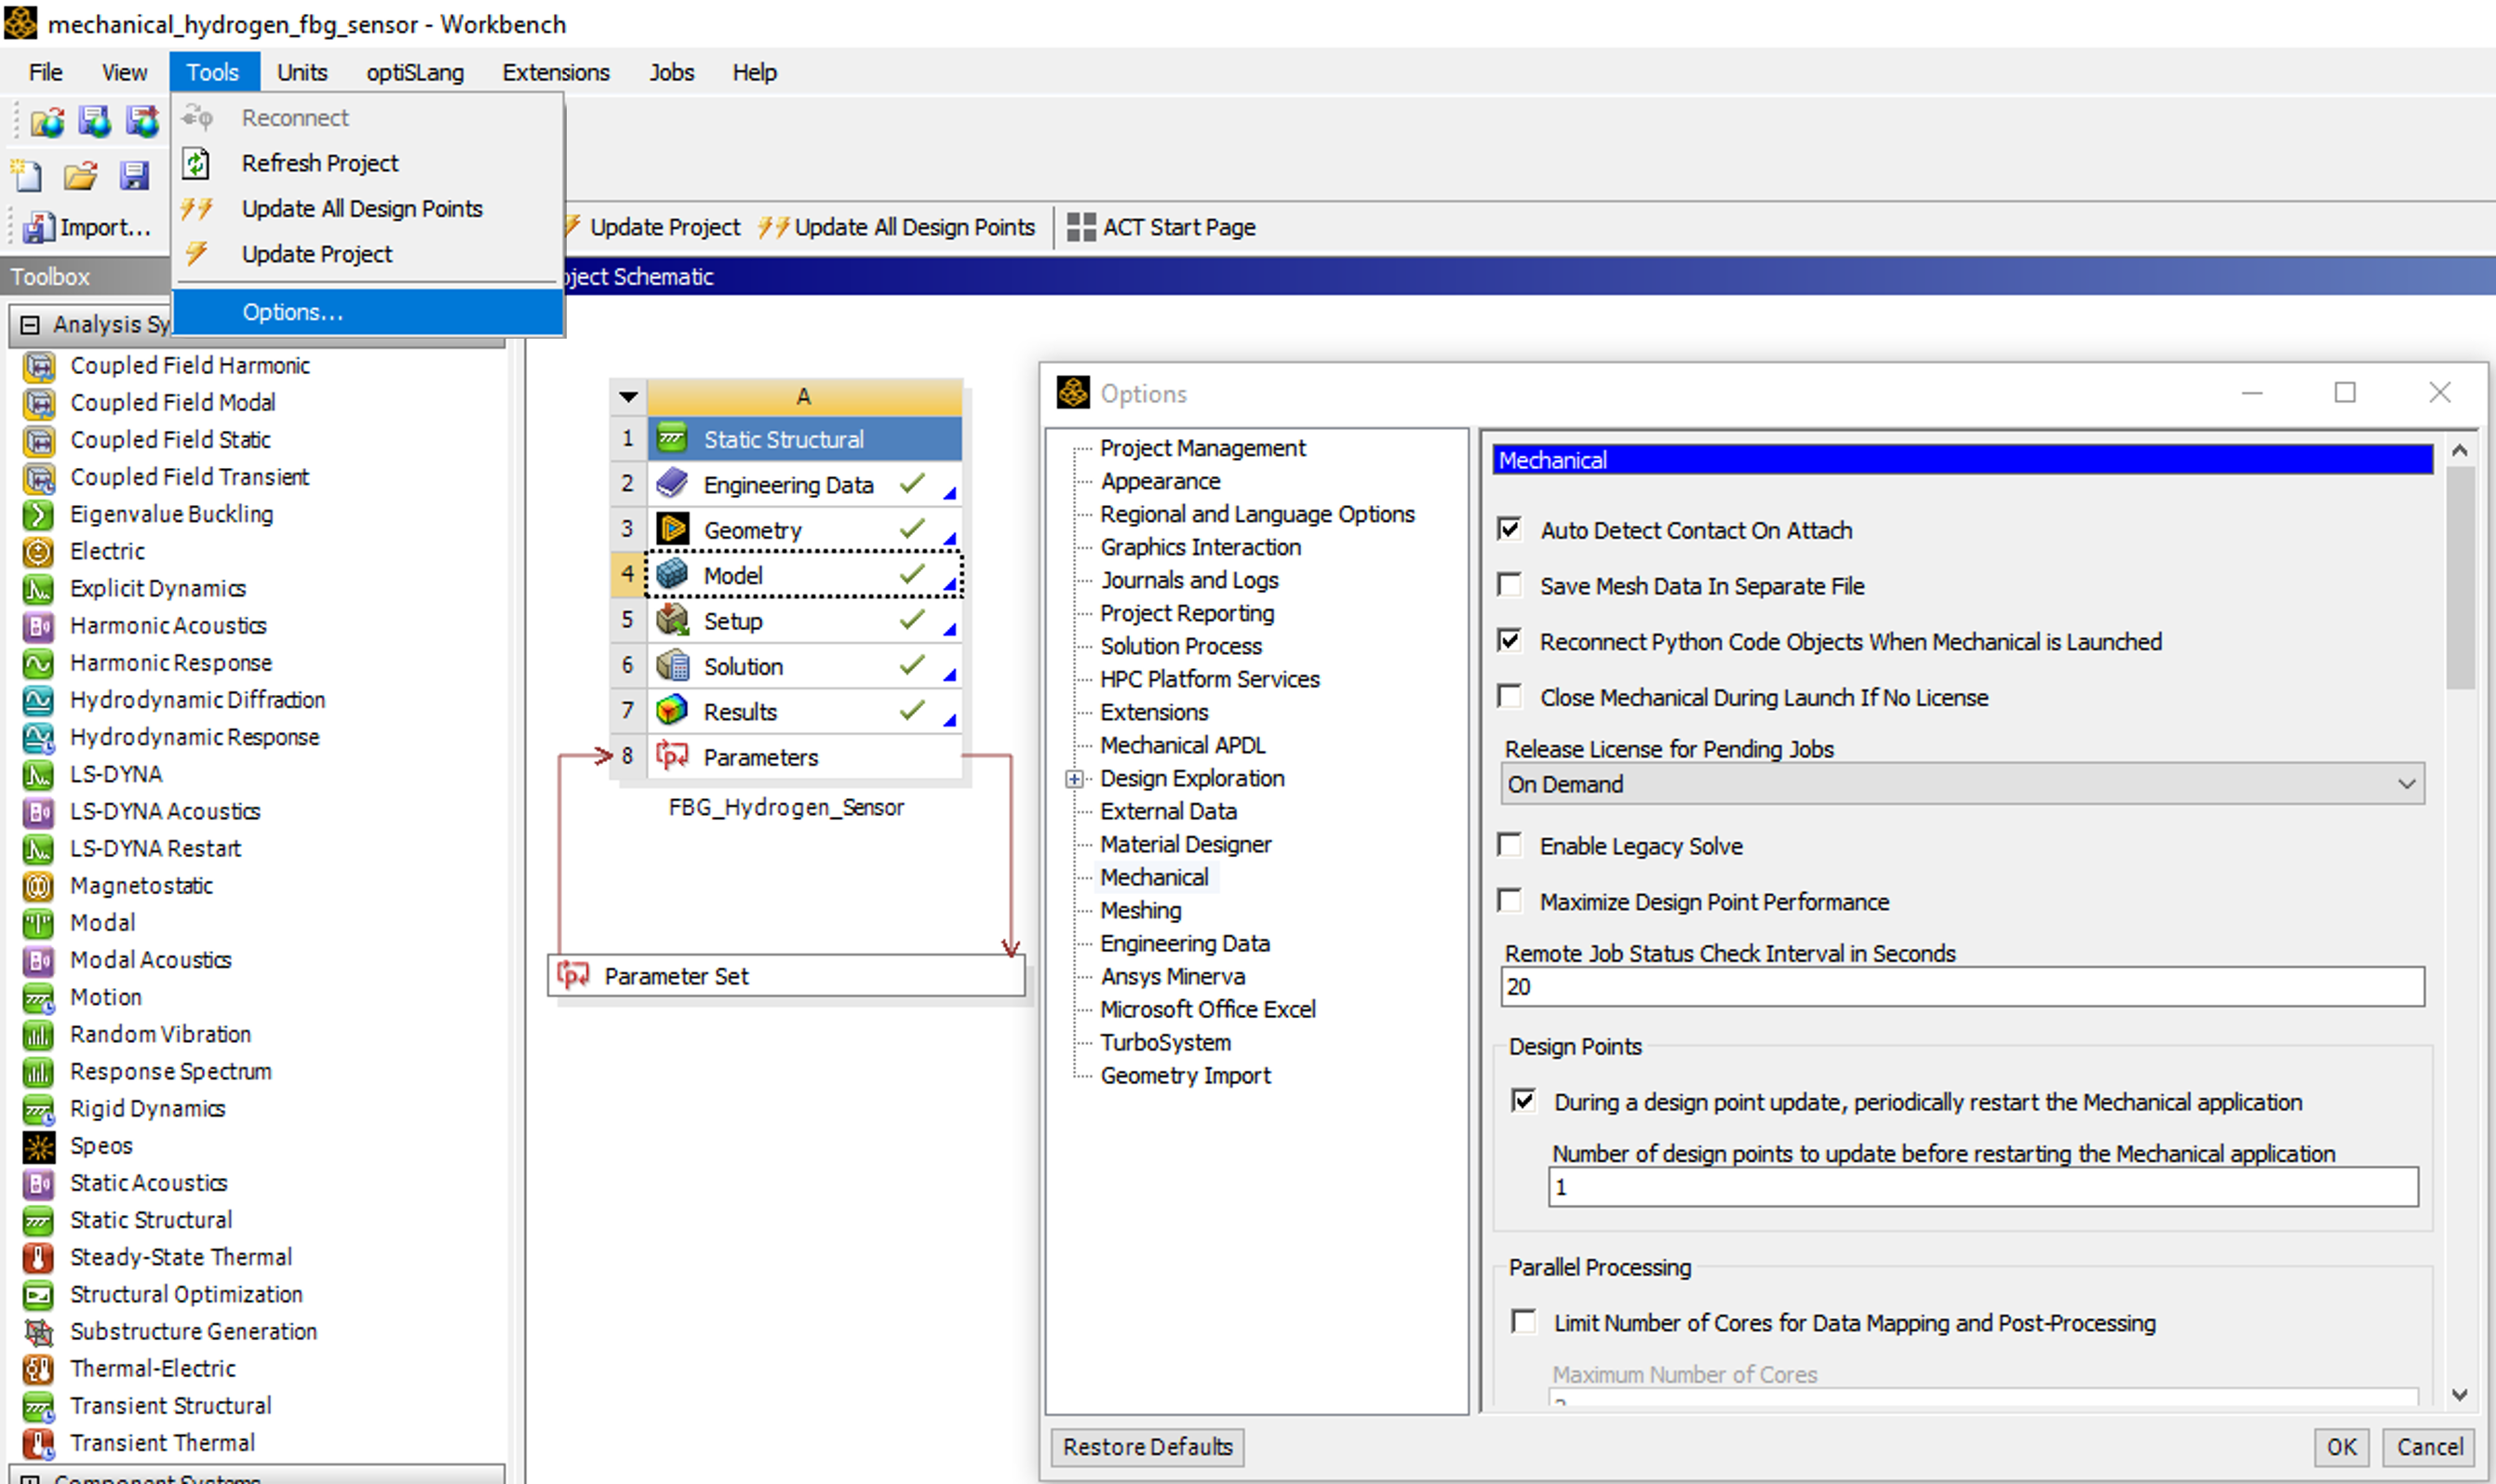Click the Structural Optimization icon
The width and height of the screenshot is (2496, 1484).
pos(38,1294)
